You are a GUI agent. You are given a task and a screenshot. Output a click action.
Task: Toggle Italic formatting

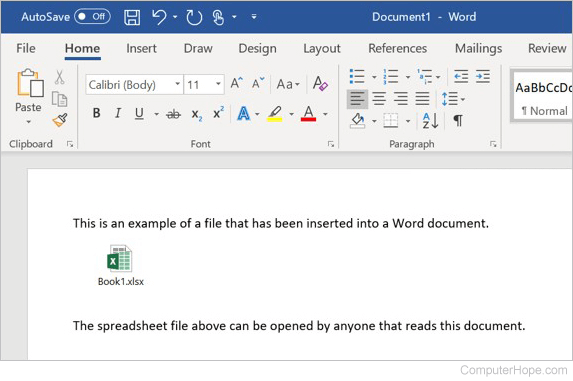(118, 113)
